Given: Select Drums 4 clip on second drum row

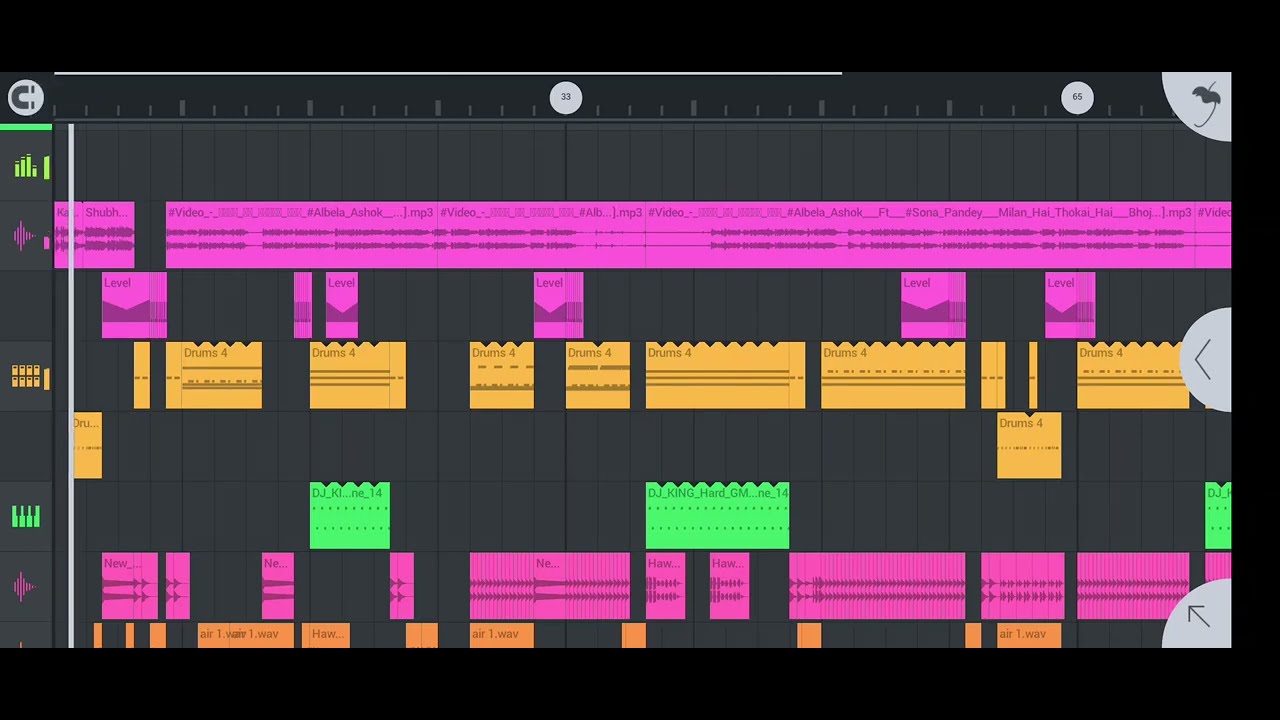Looking at the screenshot, I should 1029,445.
